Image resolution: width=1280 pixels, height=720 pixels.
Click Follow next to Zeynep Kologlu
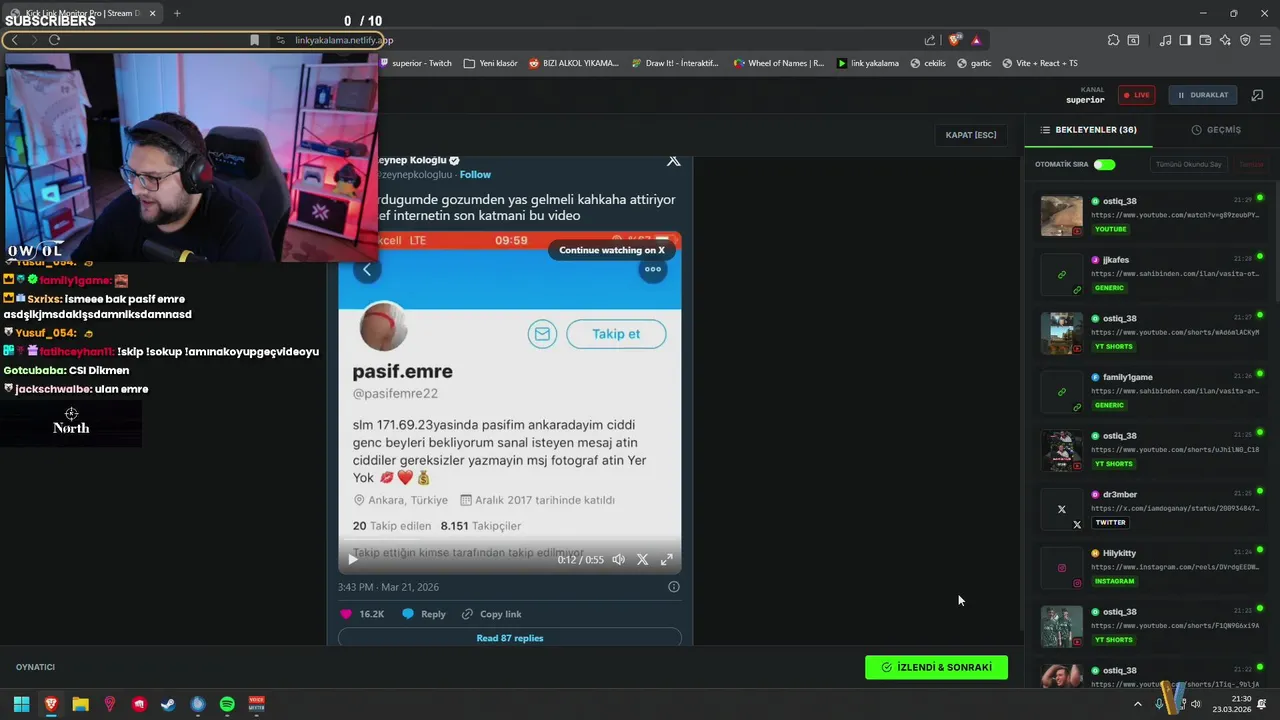tap(475, 175)
